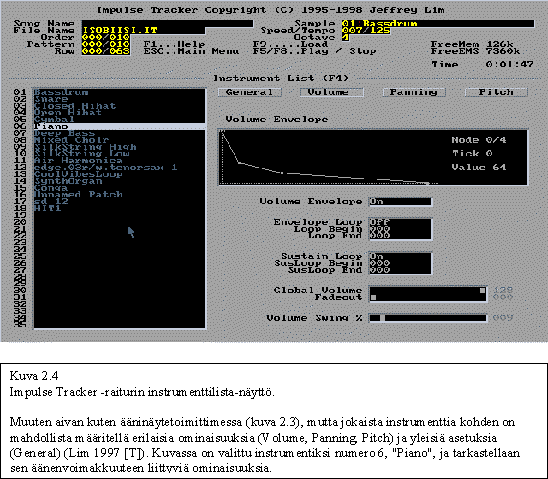The height and width of the screenshot is (479, 548).
Task: Select the Air Harmonica instrument
Action: coord(119,160)
